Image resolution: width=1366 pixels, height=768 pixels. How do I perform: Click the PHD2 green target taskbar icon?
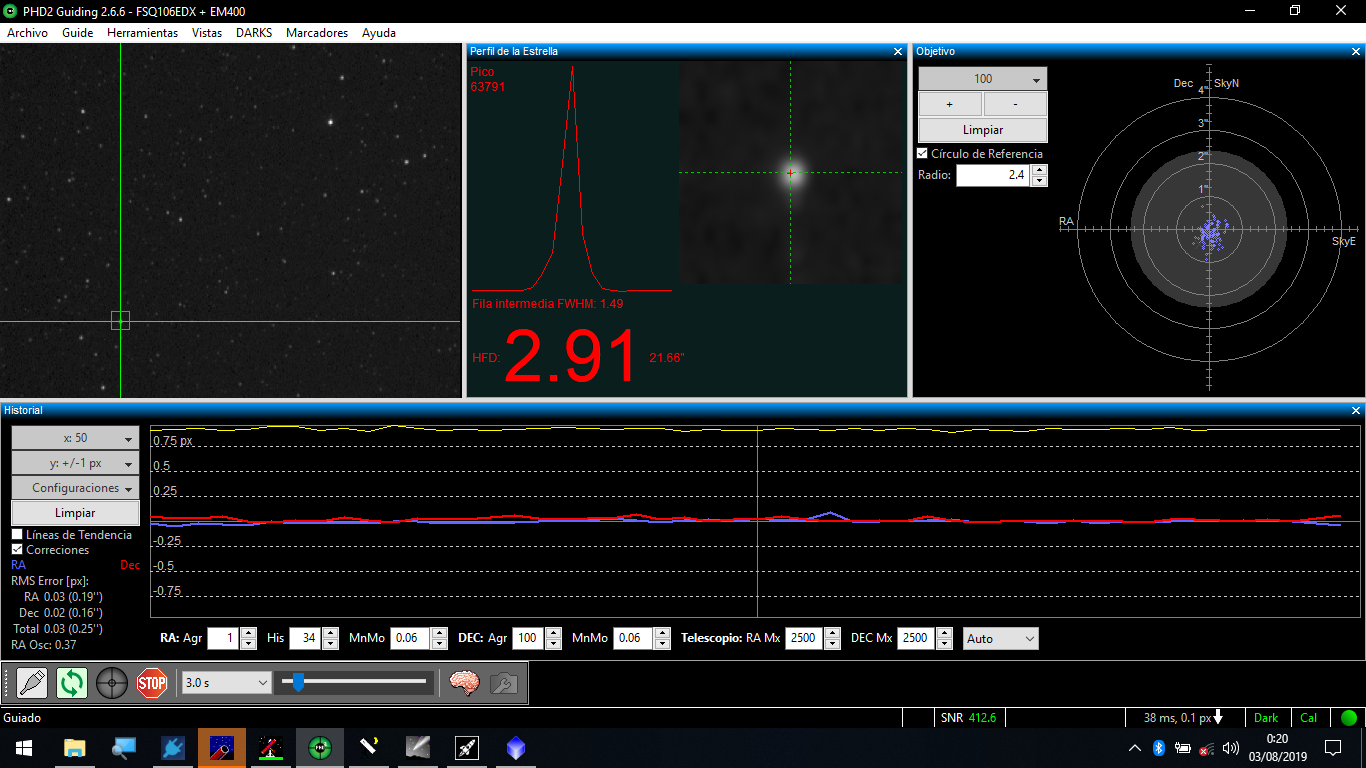click(x=319, y=748)
